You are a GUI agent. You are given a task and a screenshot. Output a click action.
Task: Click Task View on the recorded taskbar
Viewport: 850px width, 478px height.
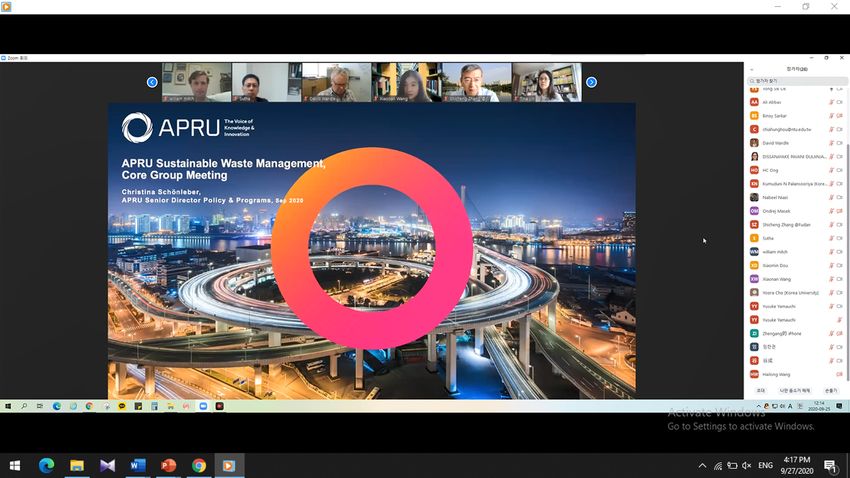point(40,406)
